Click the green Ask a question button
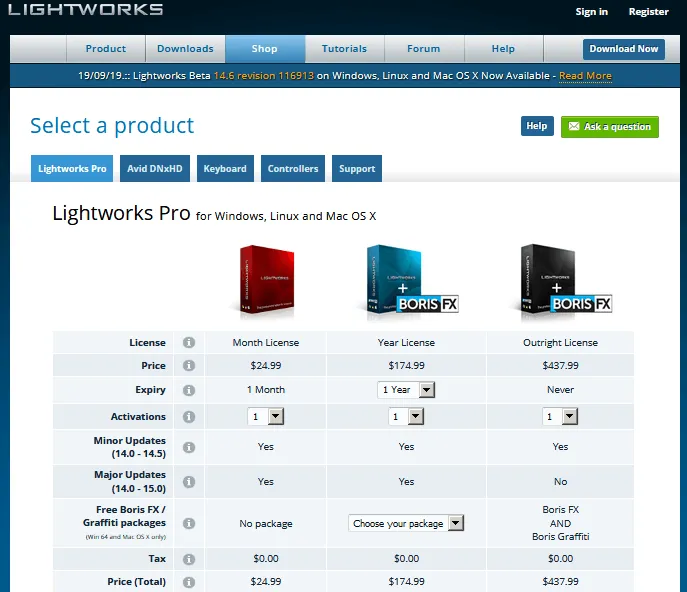Viewport: 687px width, 592px height. [x=609, y=127]
